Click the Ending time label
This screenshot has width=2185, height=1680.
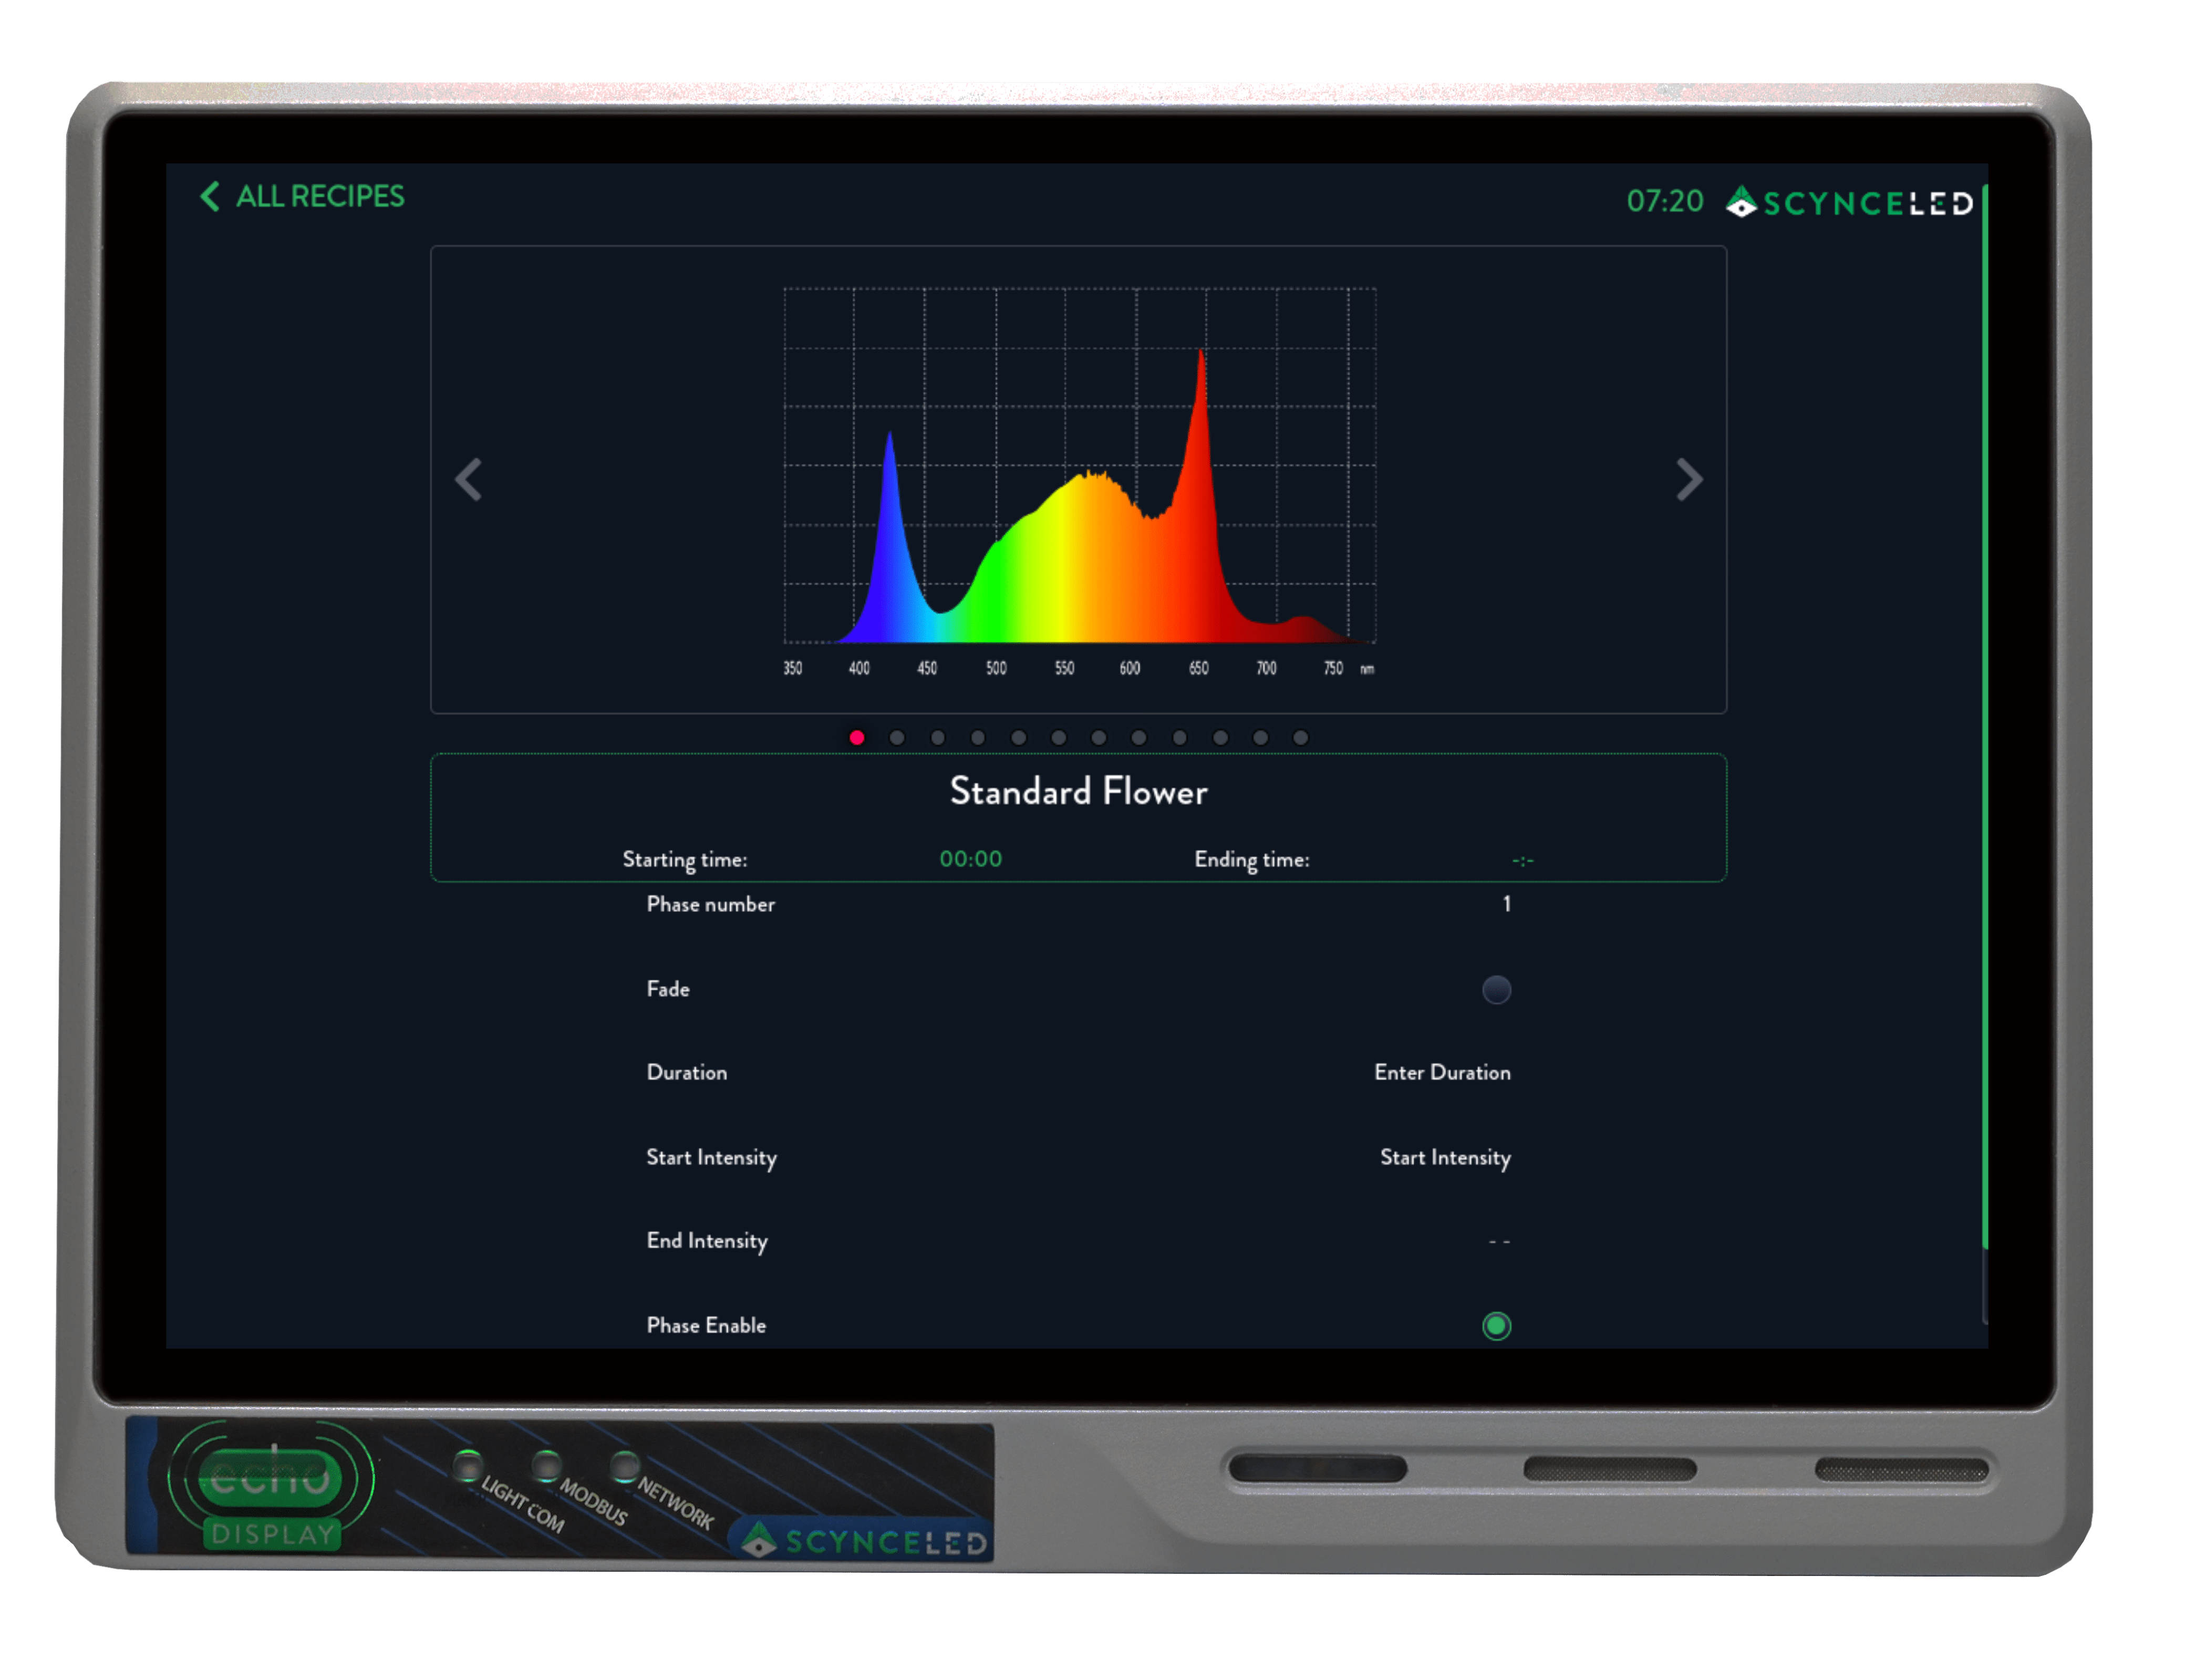(1251, 860)
